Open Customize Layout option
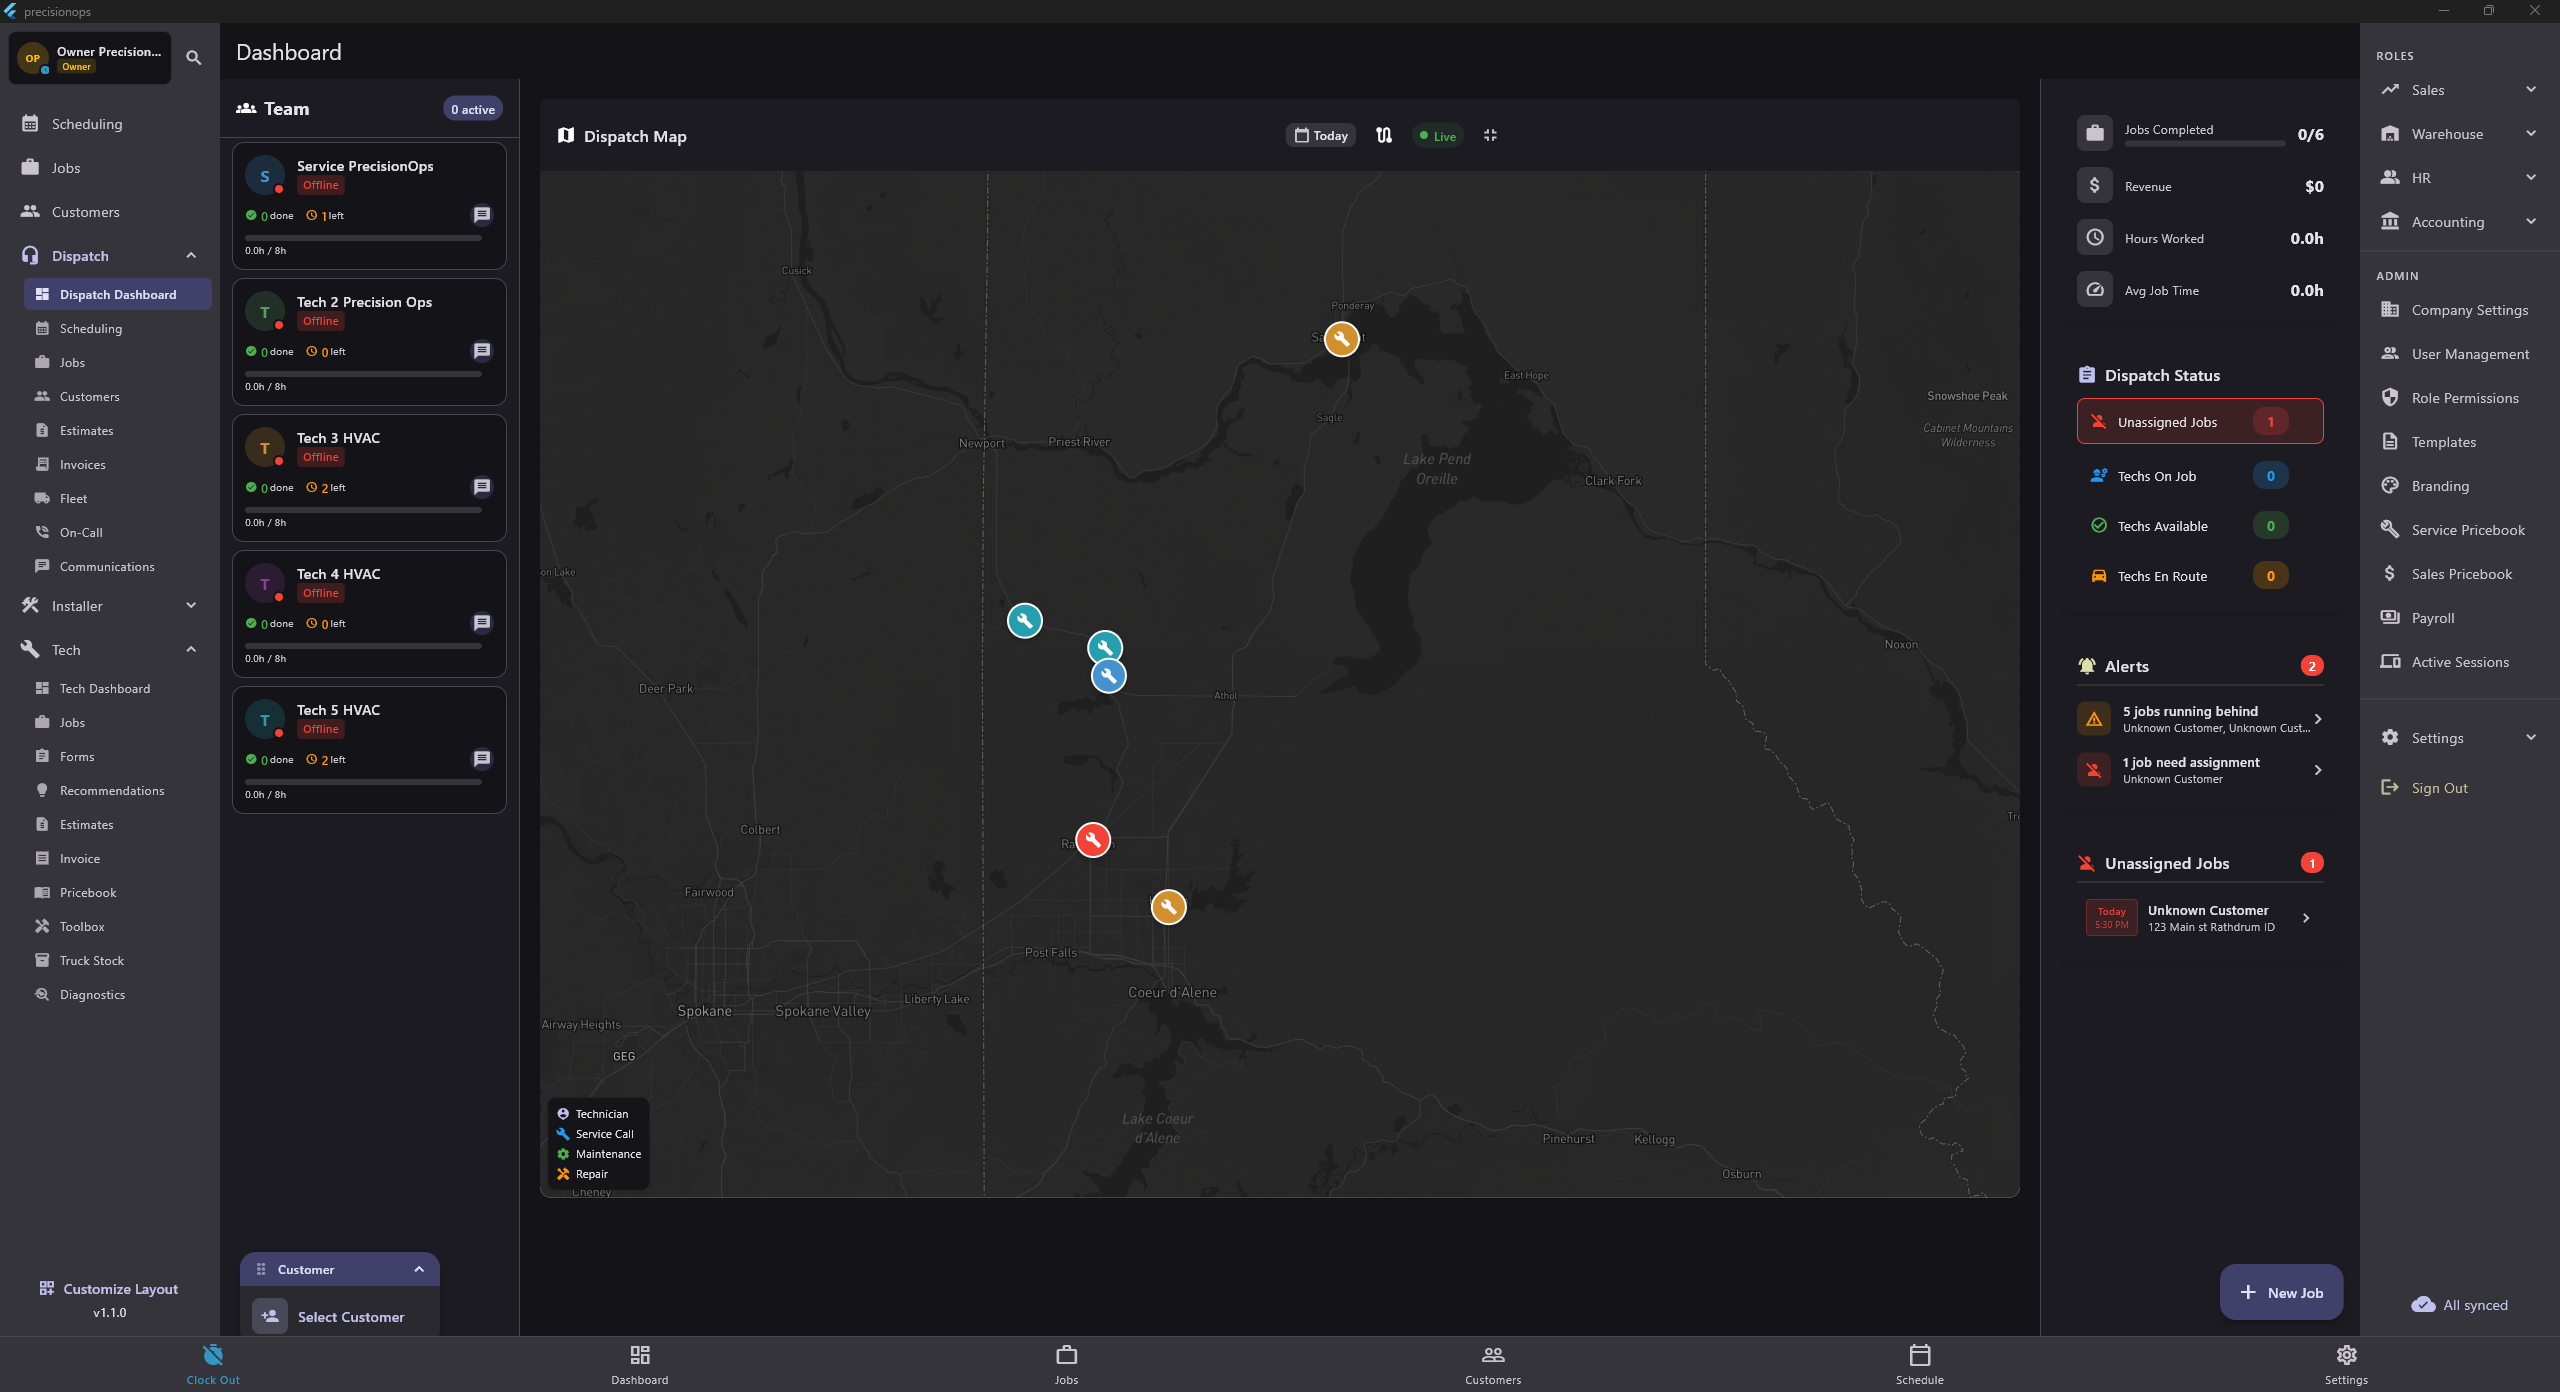 point(109,1289)
